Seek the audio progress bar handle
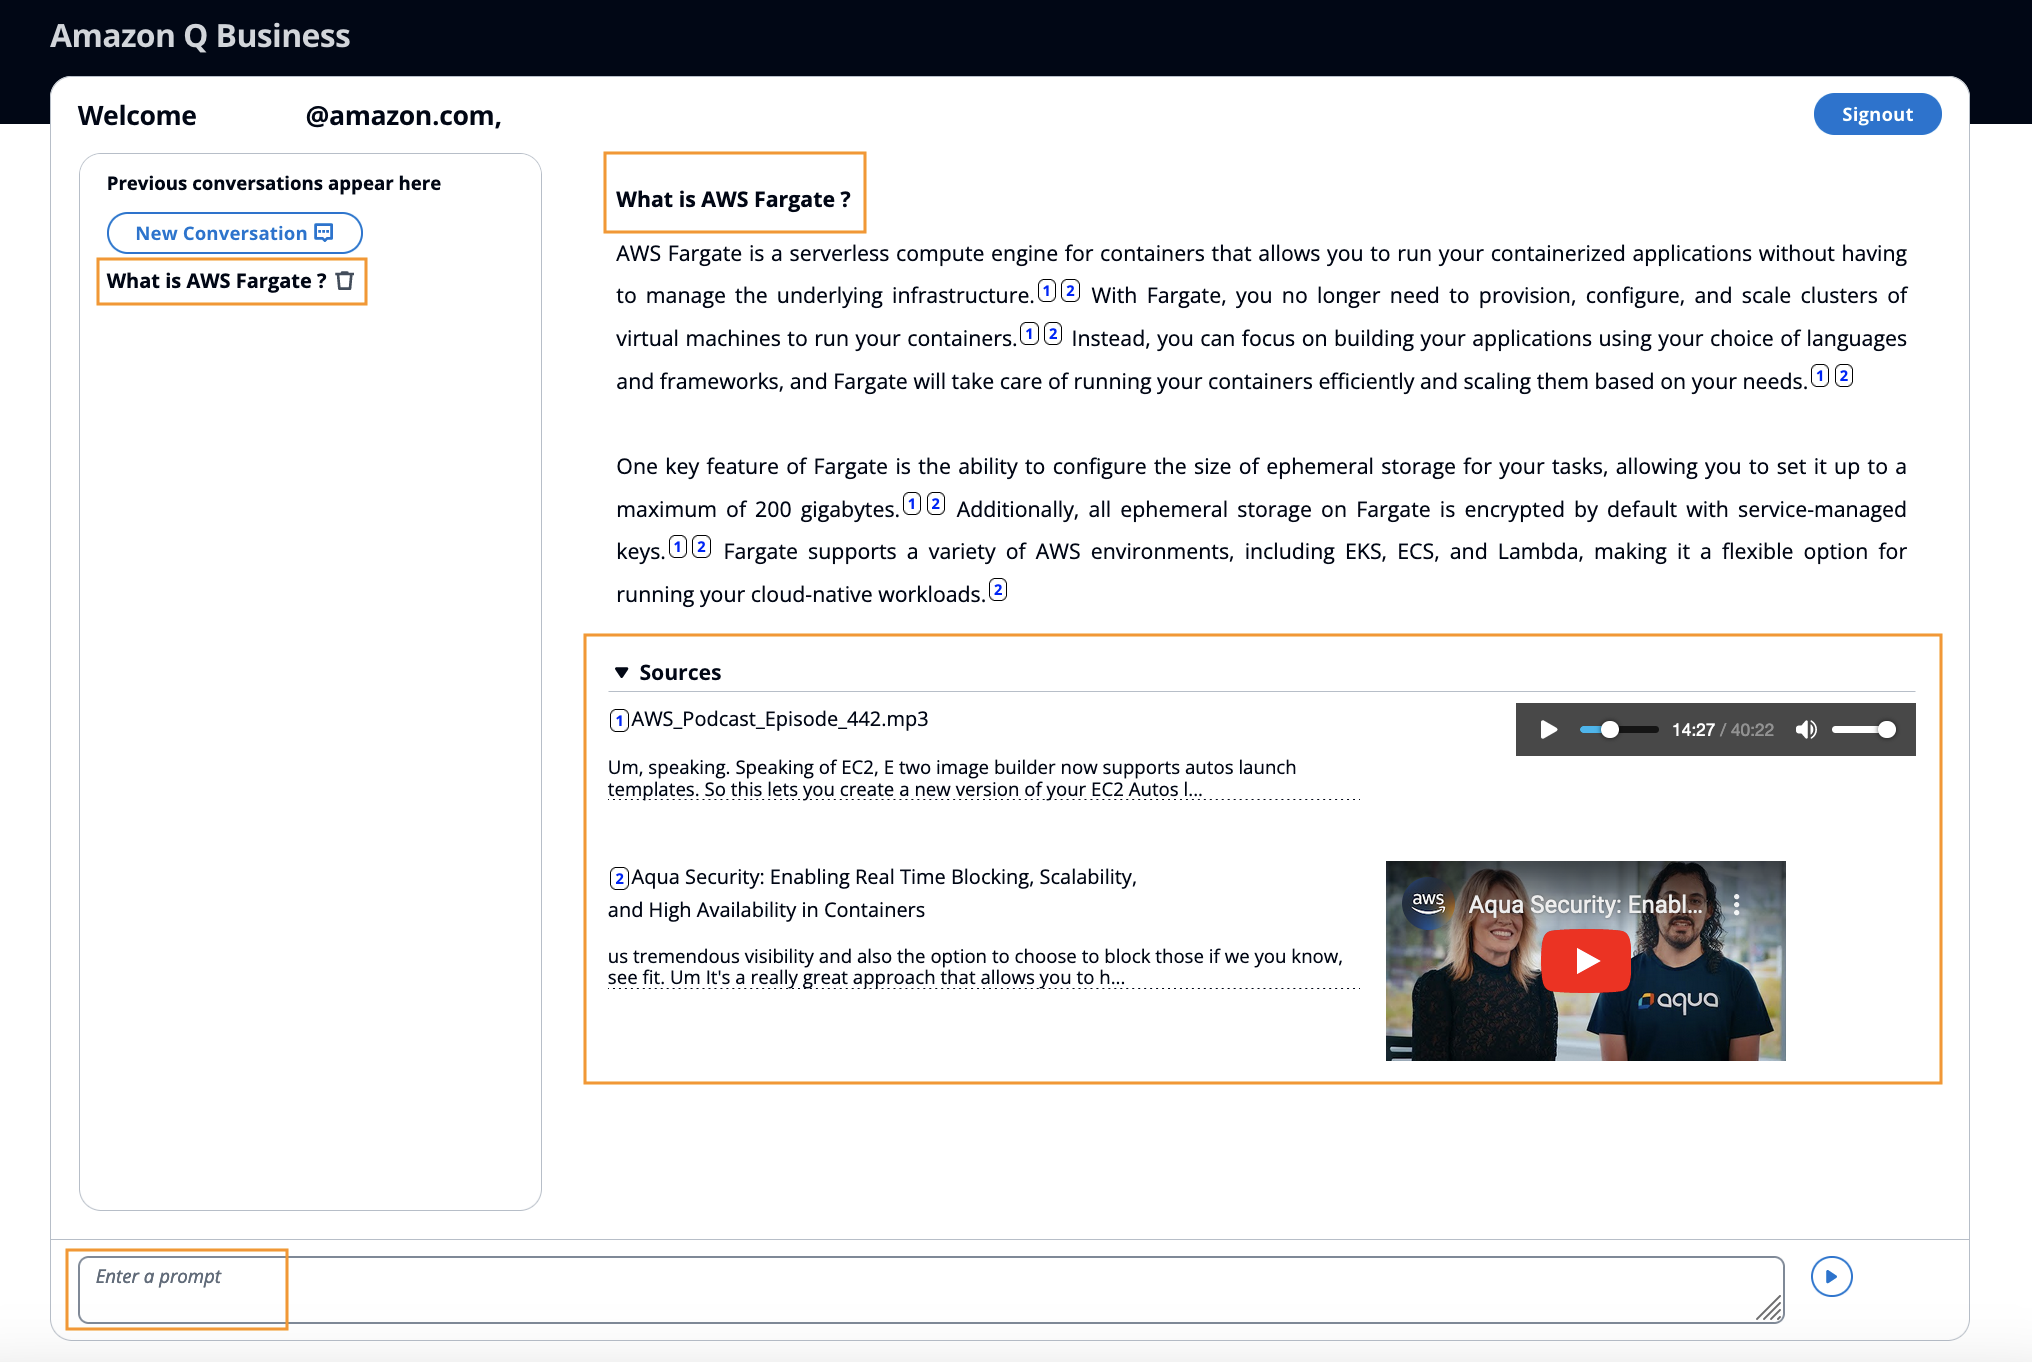Viewport: 2032px width, 1362px height. [x=1609, y=730]
